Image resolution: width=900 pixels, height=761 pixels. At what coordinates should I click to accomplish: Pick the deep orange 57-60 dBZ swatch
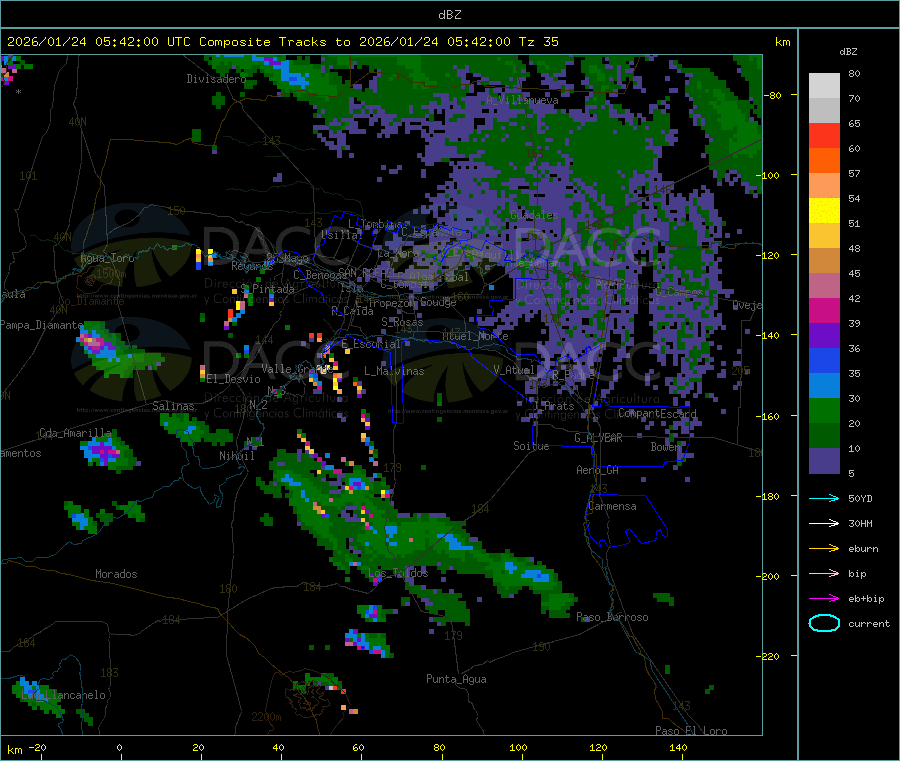click(824, 161)
